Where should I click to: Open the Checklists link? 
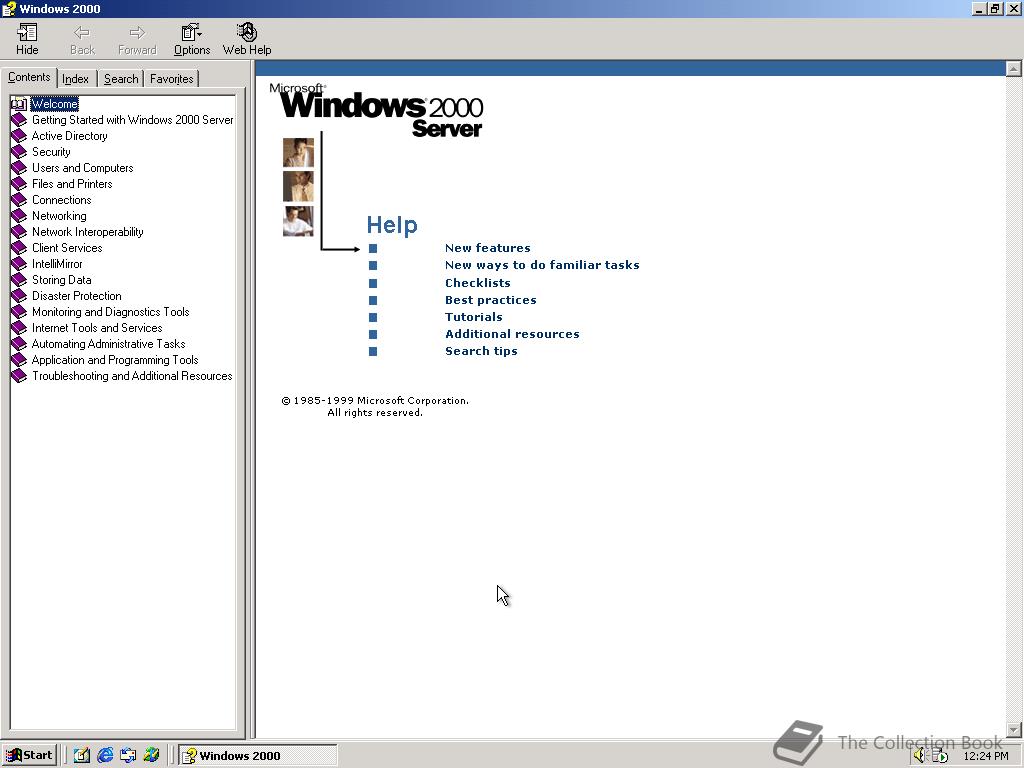click(x=478, y=283)
